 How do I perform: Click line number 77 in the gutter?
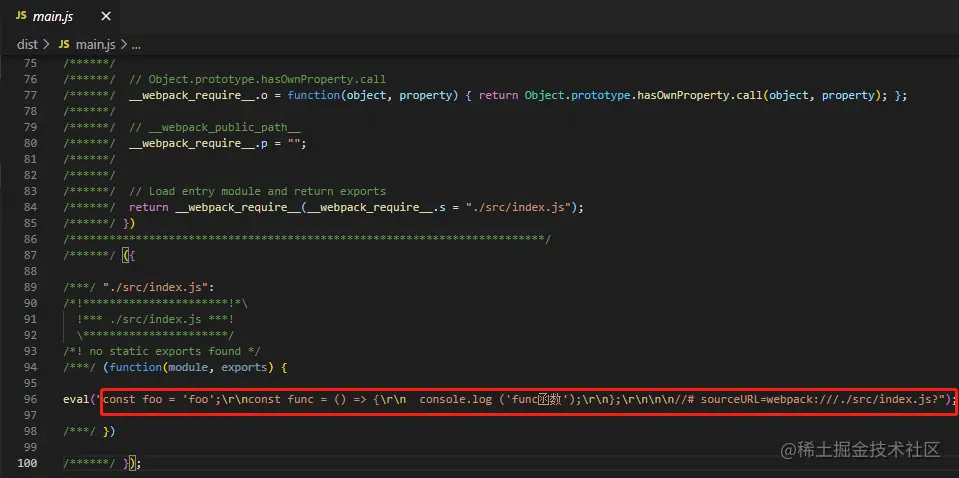[30, 95]
